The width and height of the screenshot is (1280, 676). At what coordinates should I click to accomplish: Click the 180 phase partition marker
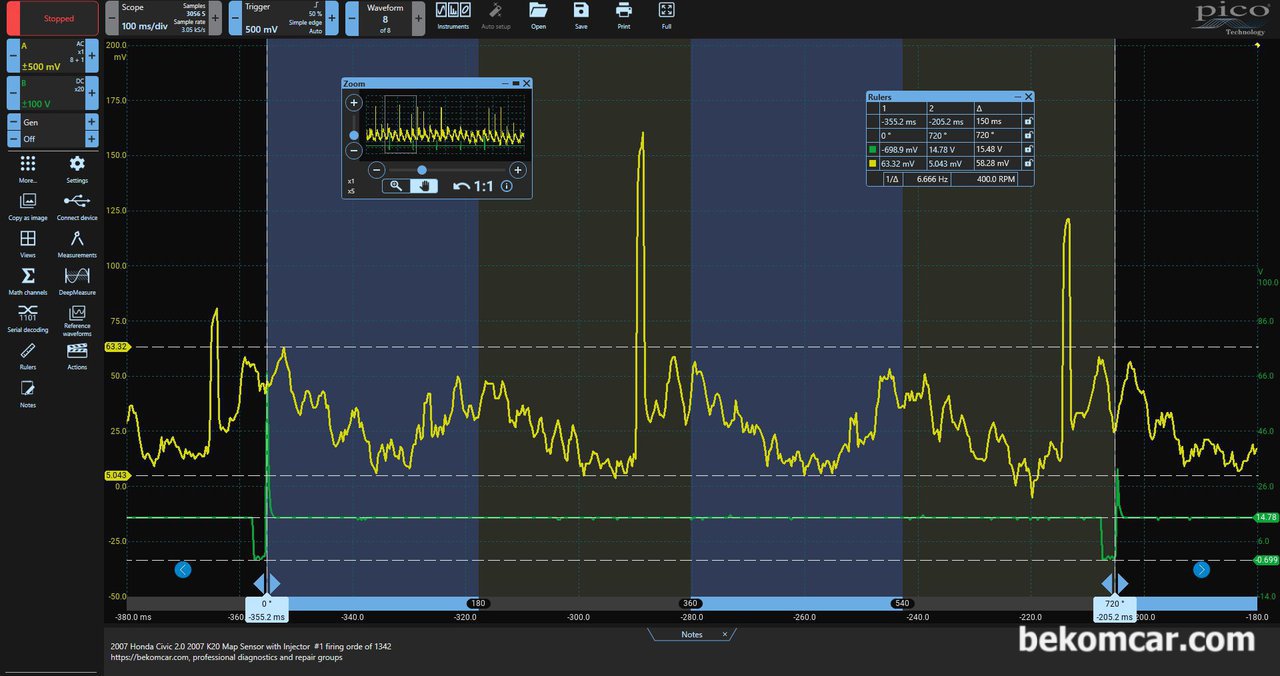point(477,604)
